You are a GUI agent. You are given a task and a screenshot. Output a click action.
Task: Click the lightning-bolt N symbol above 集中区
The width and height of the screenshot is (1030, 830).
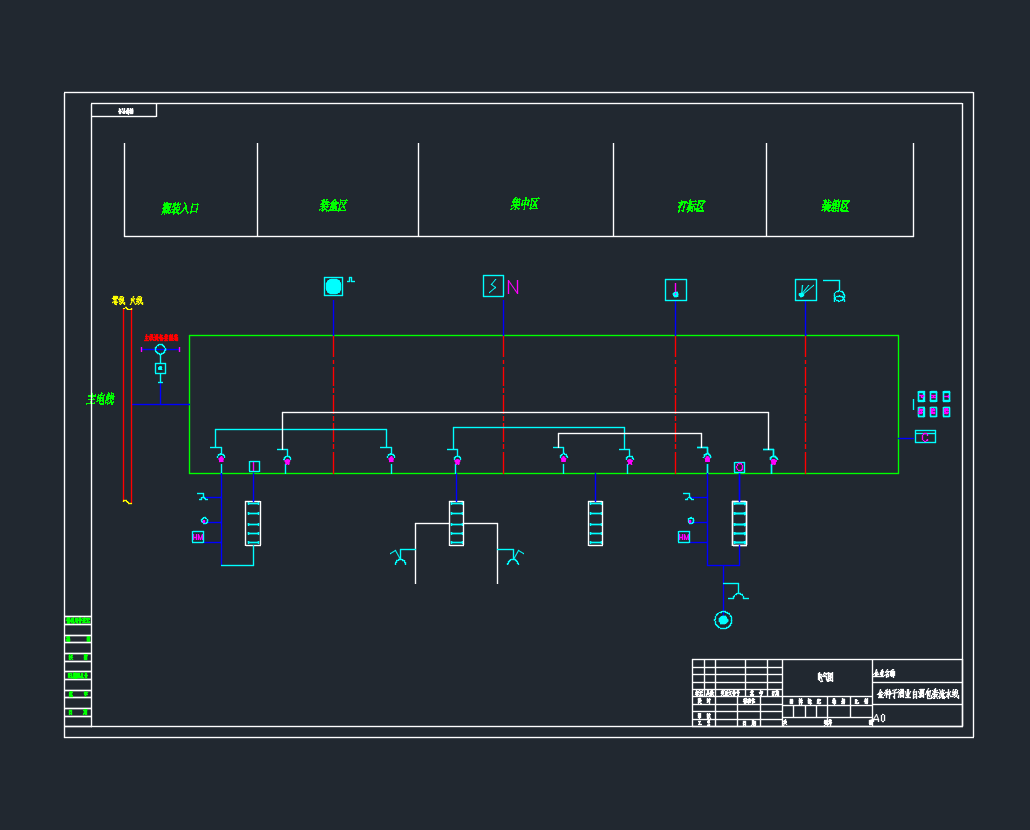495,286
